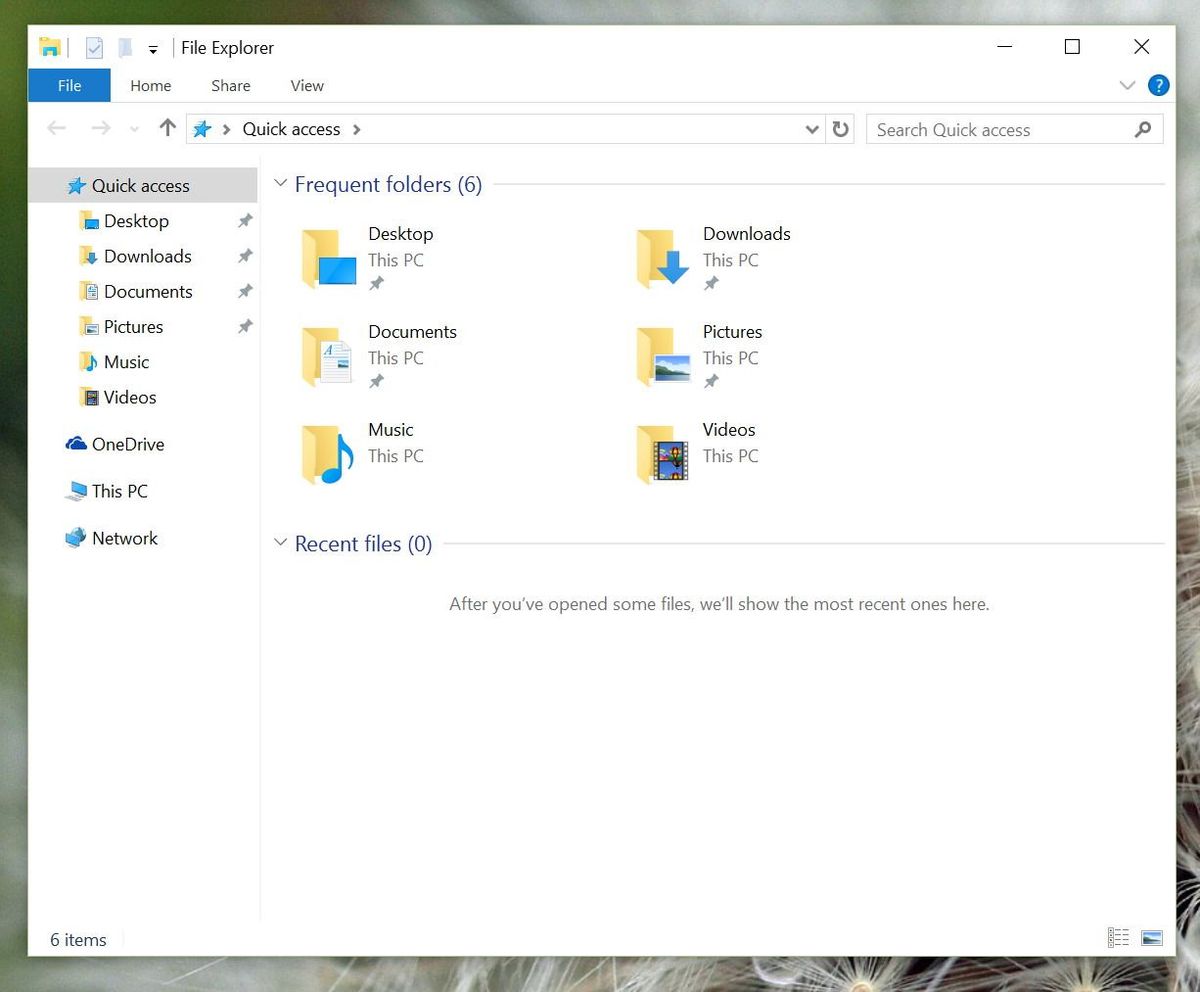Open the address bar history dropdown

tap(812, 129)
